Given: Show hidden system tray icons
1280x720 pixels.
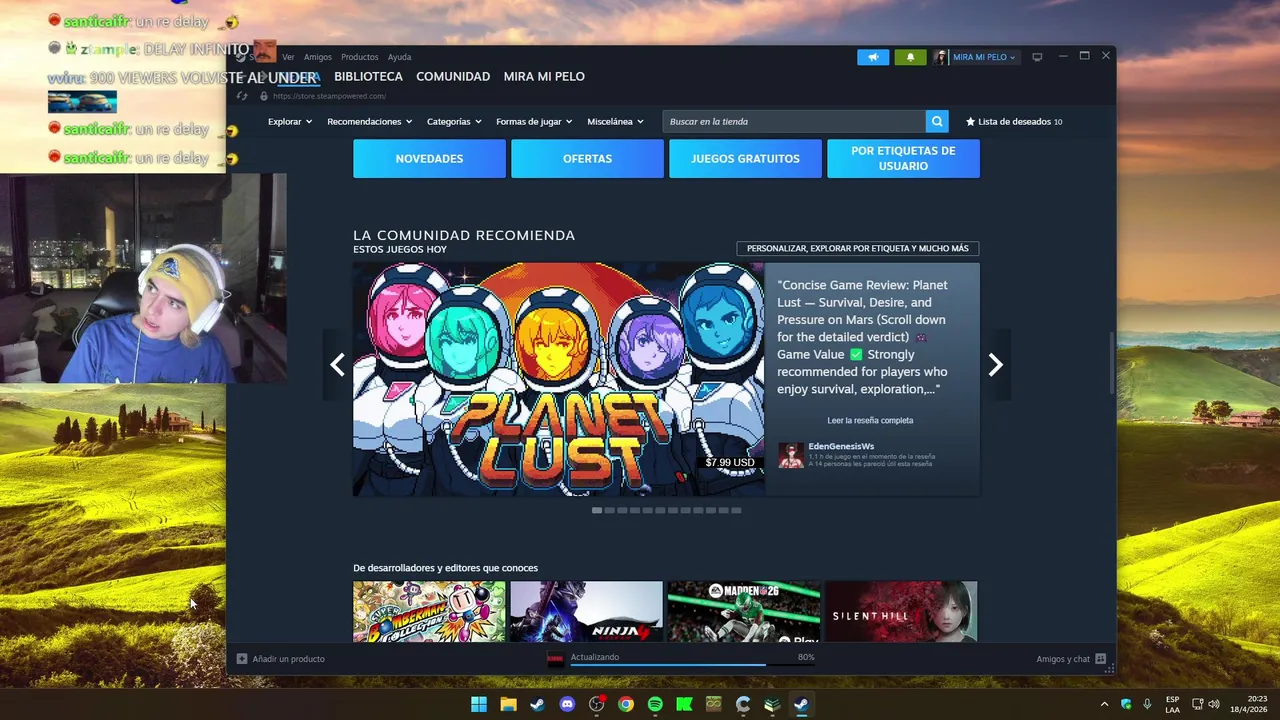Looking at the screenshot, I should (1104, 704).
